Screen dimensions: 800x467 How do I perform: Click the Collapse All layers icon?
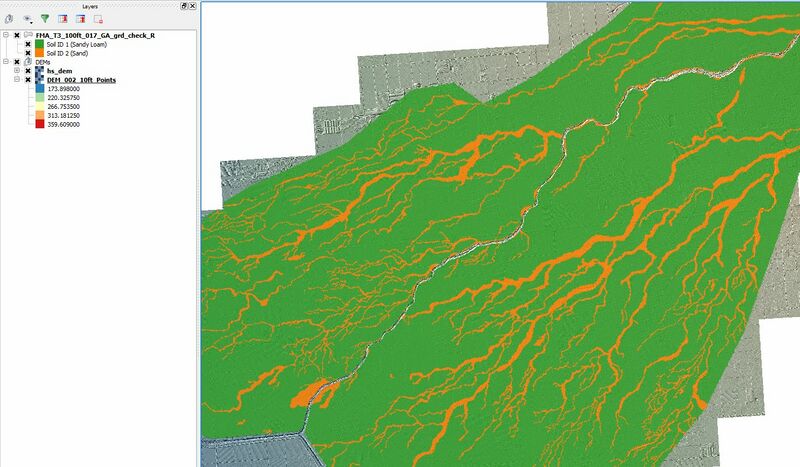80,18
